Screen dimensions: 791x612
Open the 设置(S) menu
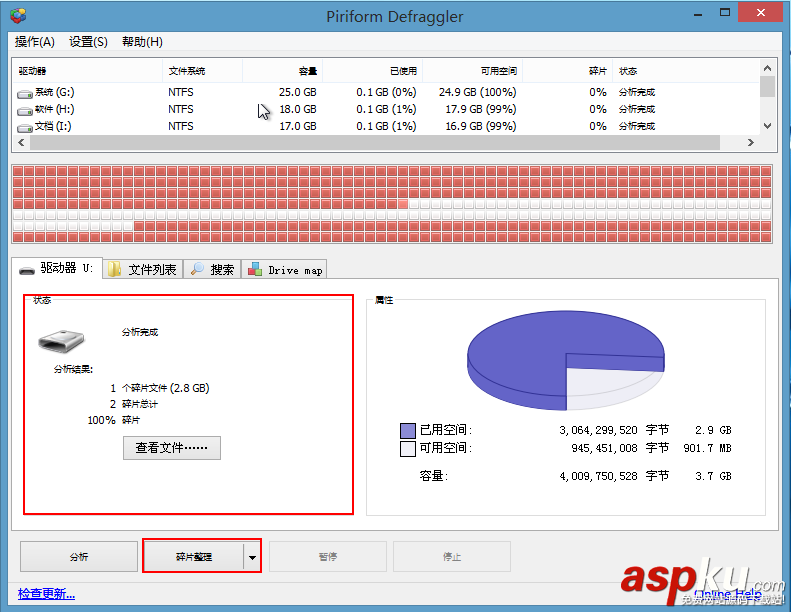click(88, 42)
